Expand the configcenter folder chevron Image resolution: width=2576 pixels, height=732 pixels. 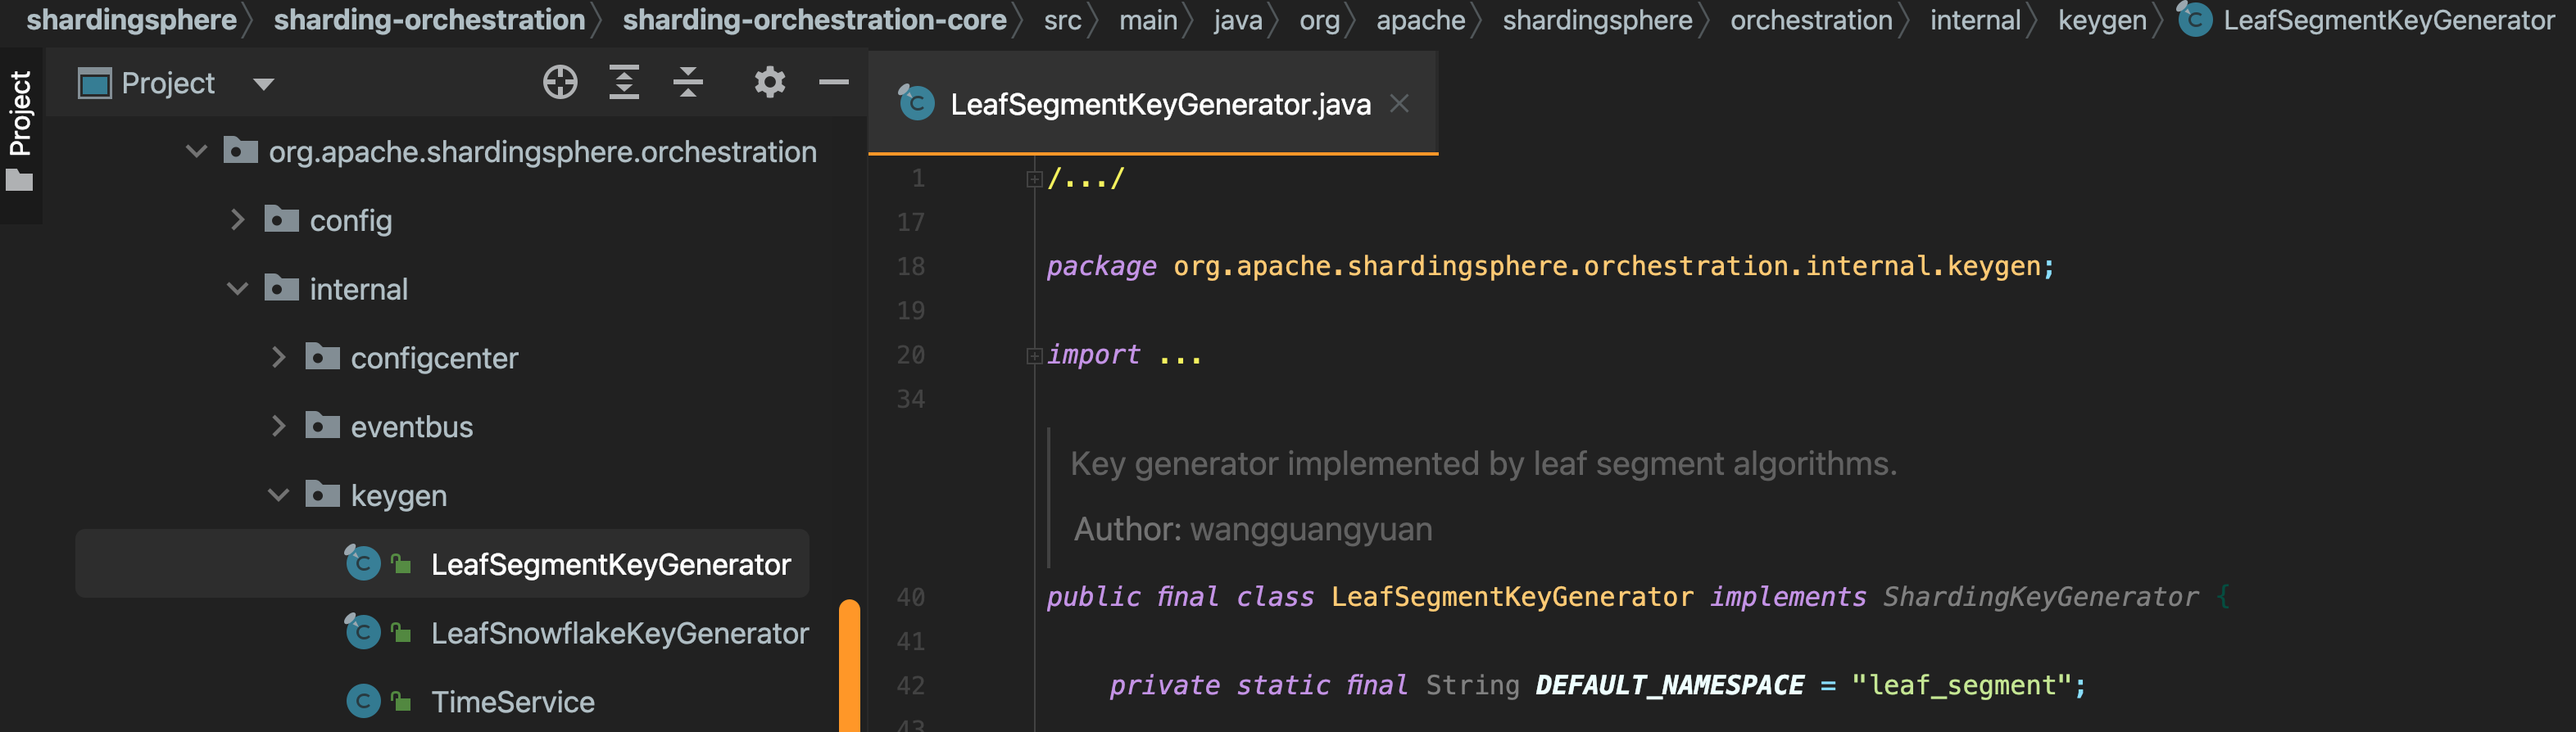278,357
